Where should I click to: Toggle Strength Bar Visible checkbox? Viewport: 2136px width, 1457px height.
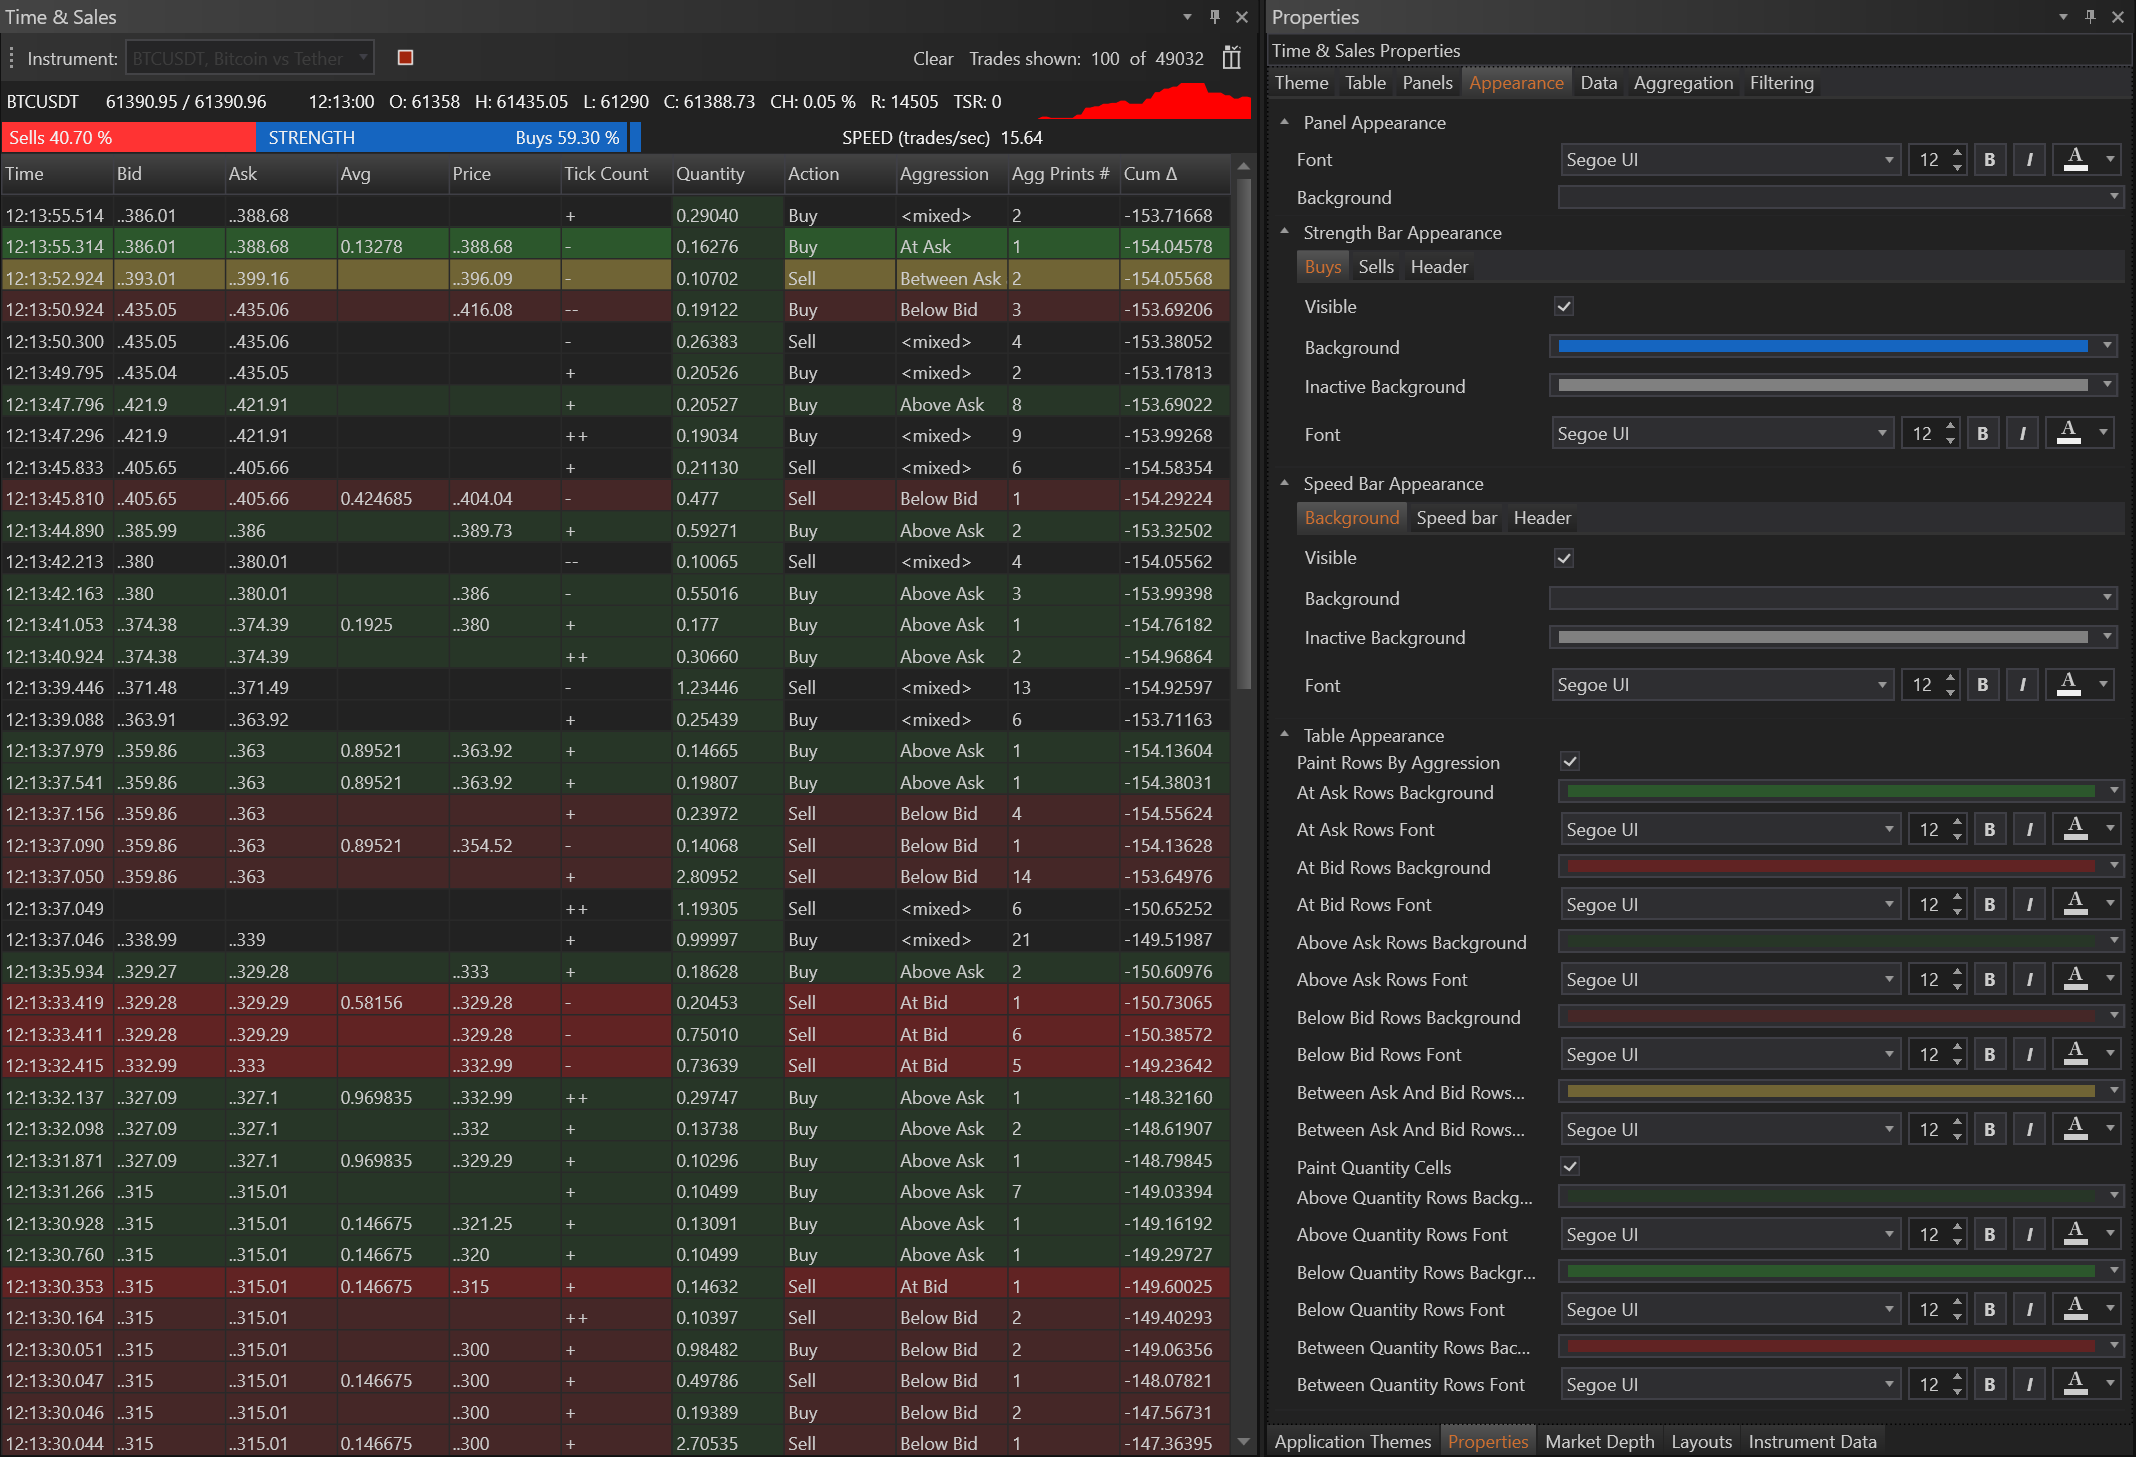(1564, 307)
